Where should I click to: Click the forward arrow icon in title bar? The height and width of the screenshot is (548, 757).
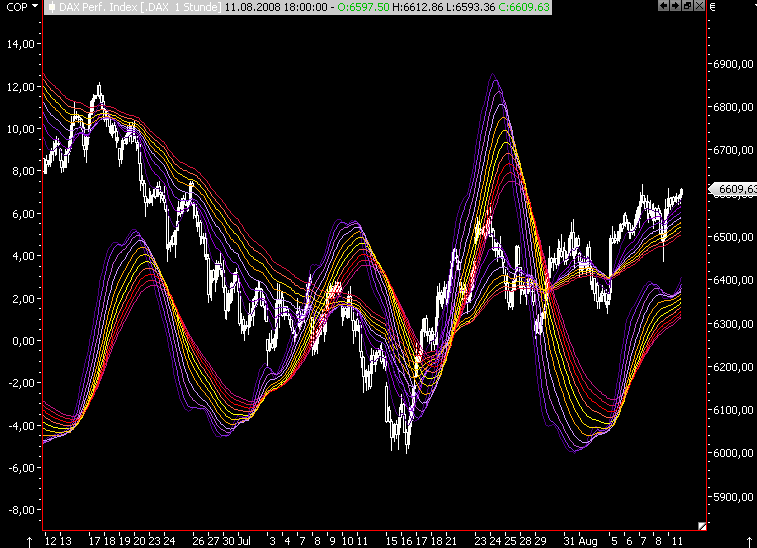point(675,6)
